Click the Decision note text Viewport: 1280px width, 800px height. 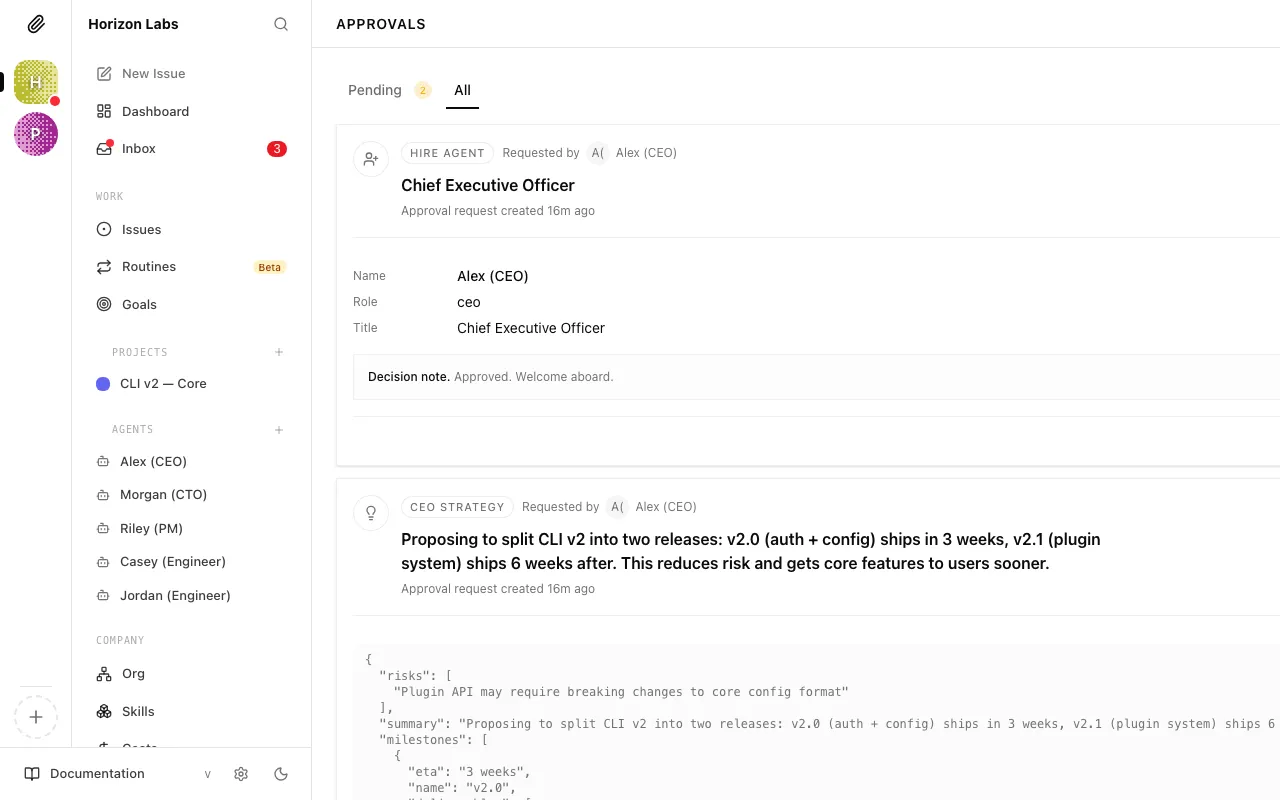pos(491,377)
